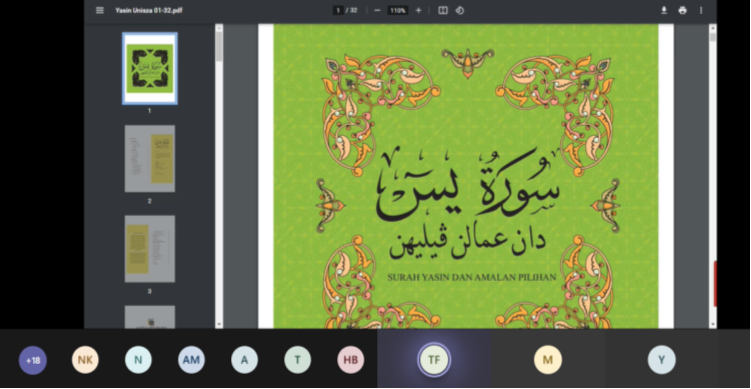Edit the current page number field
Screen dimensions: 751x389
[x=338, y=11]
